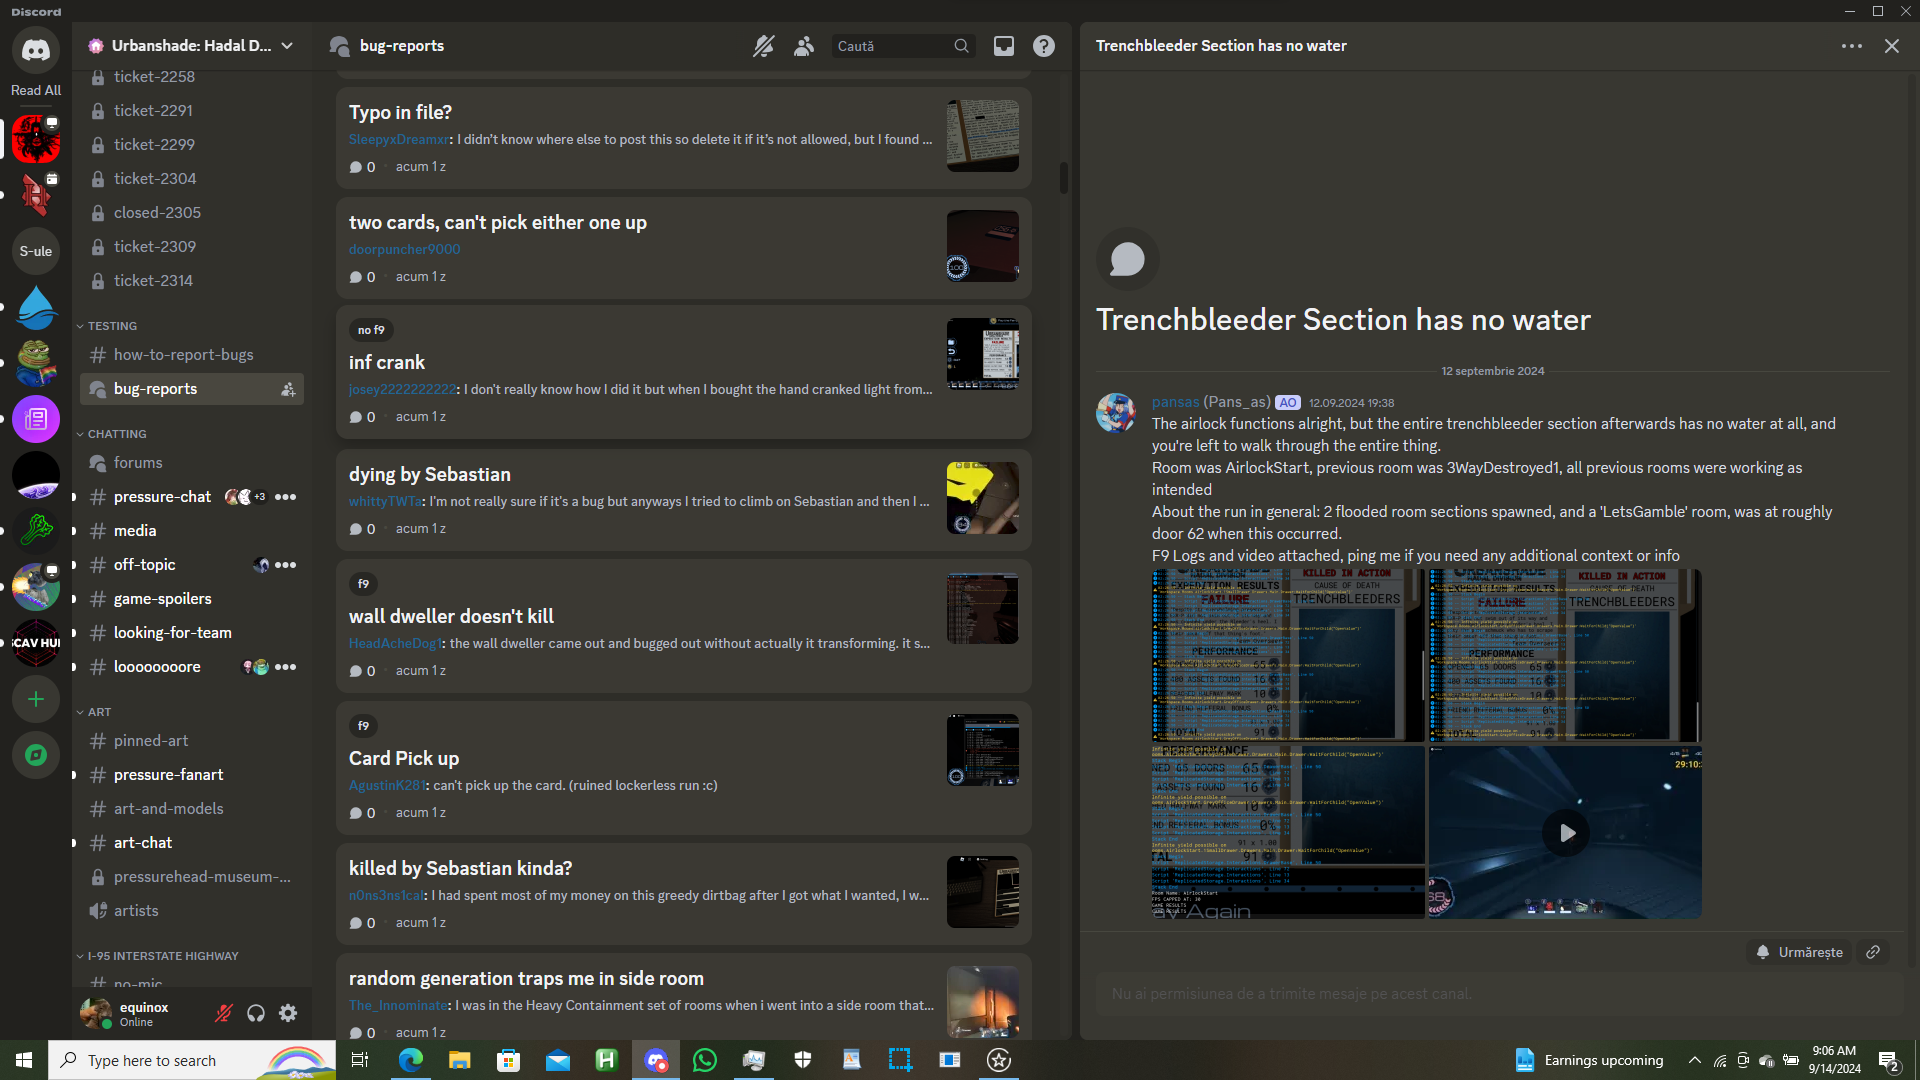This screenshot has width=1920, height=1080.
Task: Click Read All button in server bar
Action: point(36,90)
